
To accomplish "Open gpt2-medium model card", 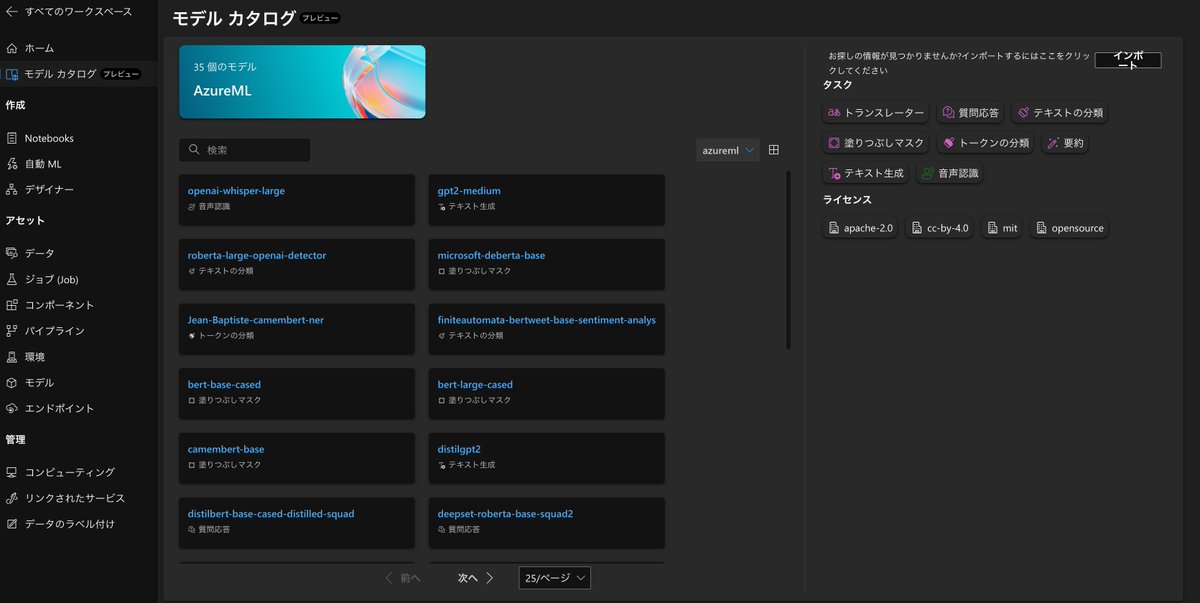I will (x=547, y=200).
